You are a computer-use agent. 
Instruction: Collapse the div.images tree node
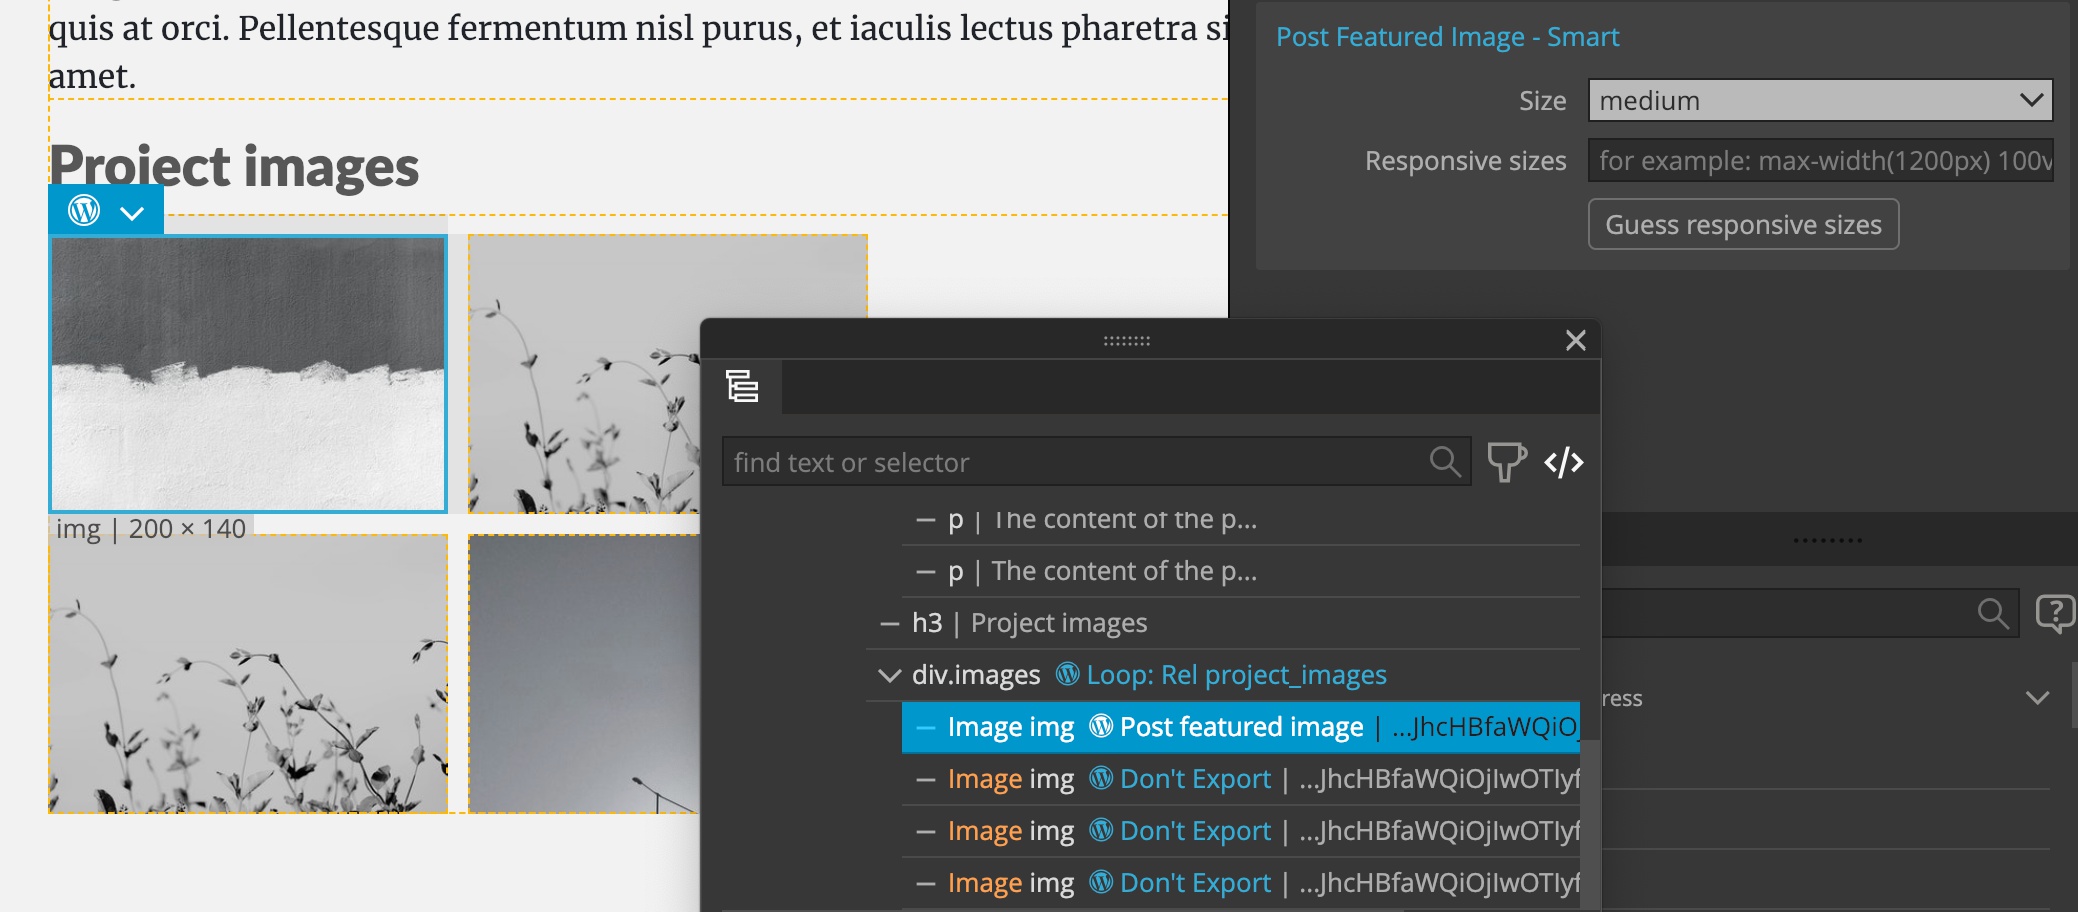[x=889, y=675]
